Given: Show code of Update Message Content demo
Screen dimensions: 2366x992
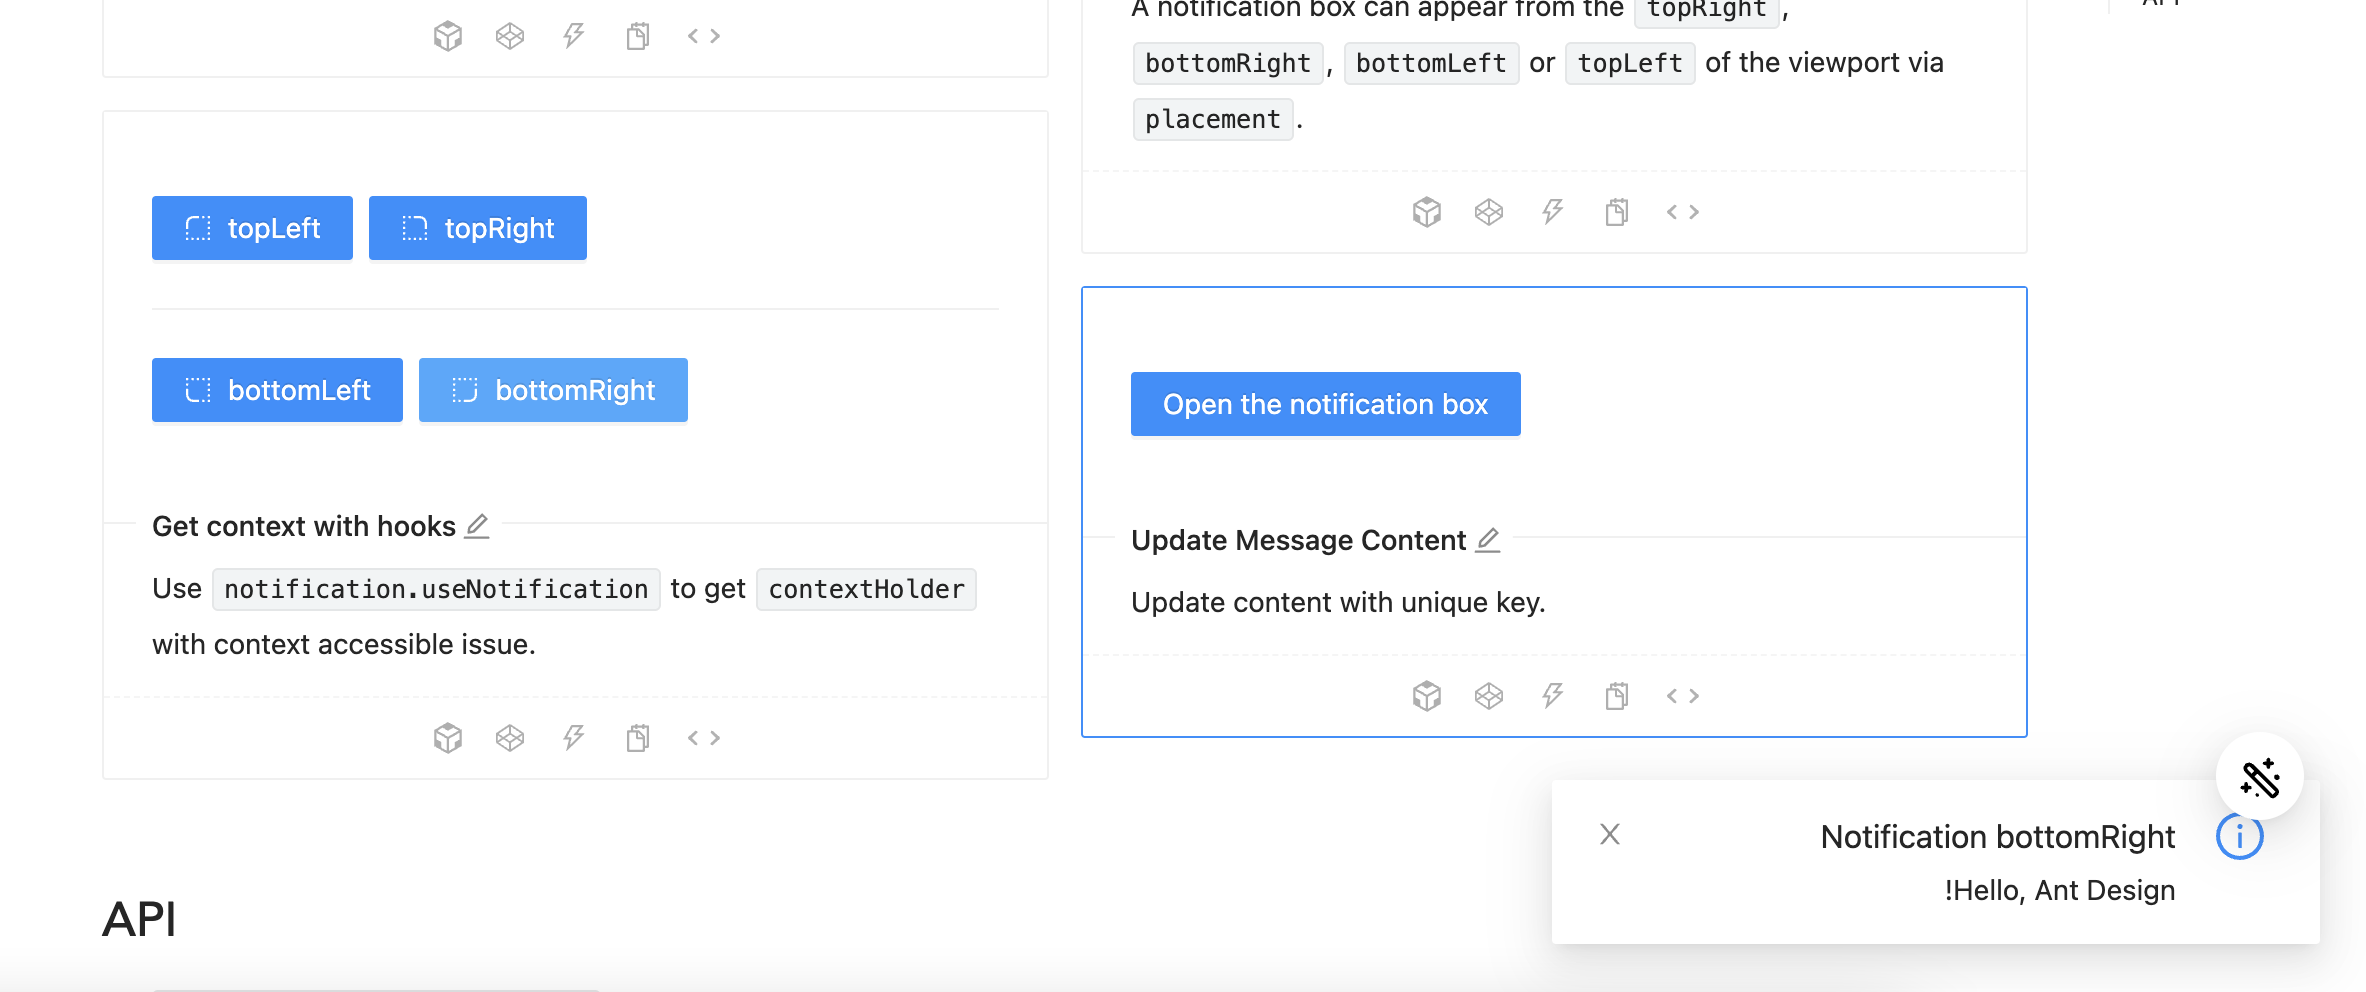Looking at the screenshot, I should coord(1683,696).
